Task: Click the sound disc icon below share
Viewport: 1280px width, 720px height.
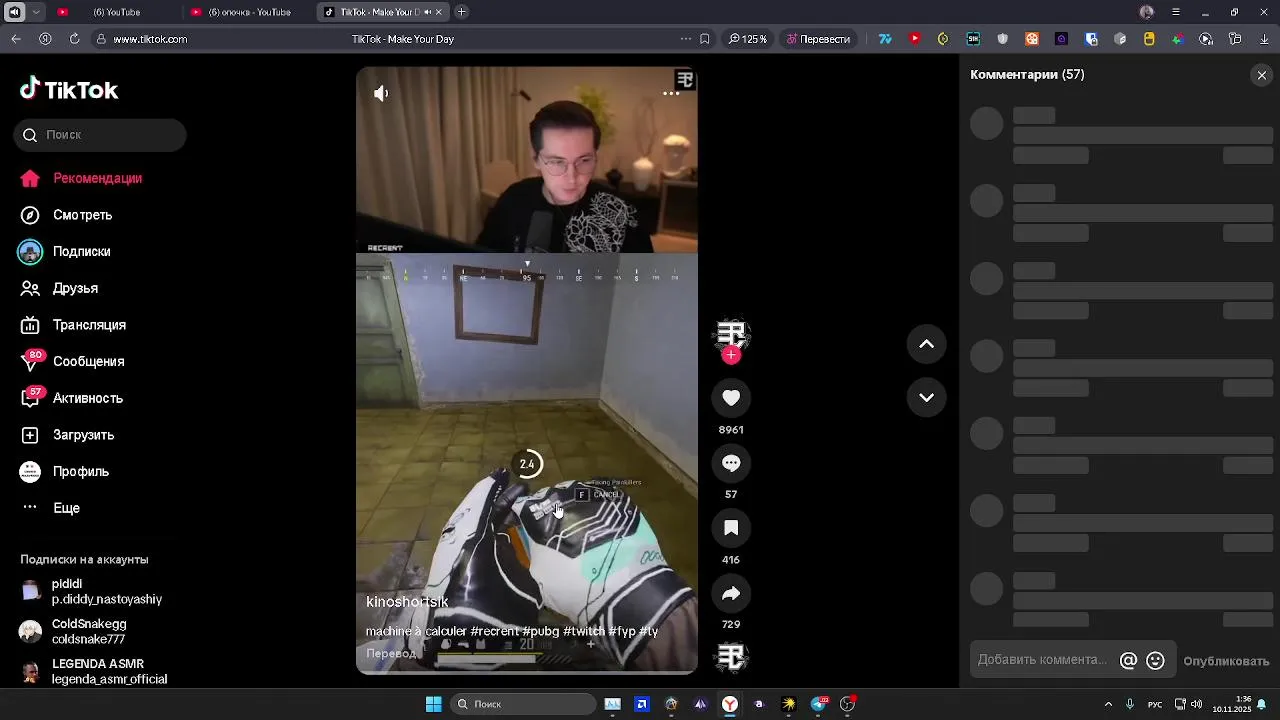Action: [x=731, y=657]
